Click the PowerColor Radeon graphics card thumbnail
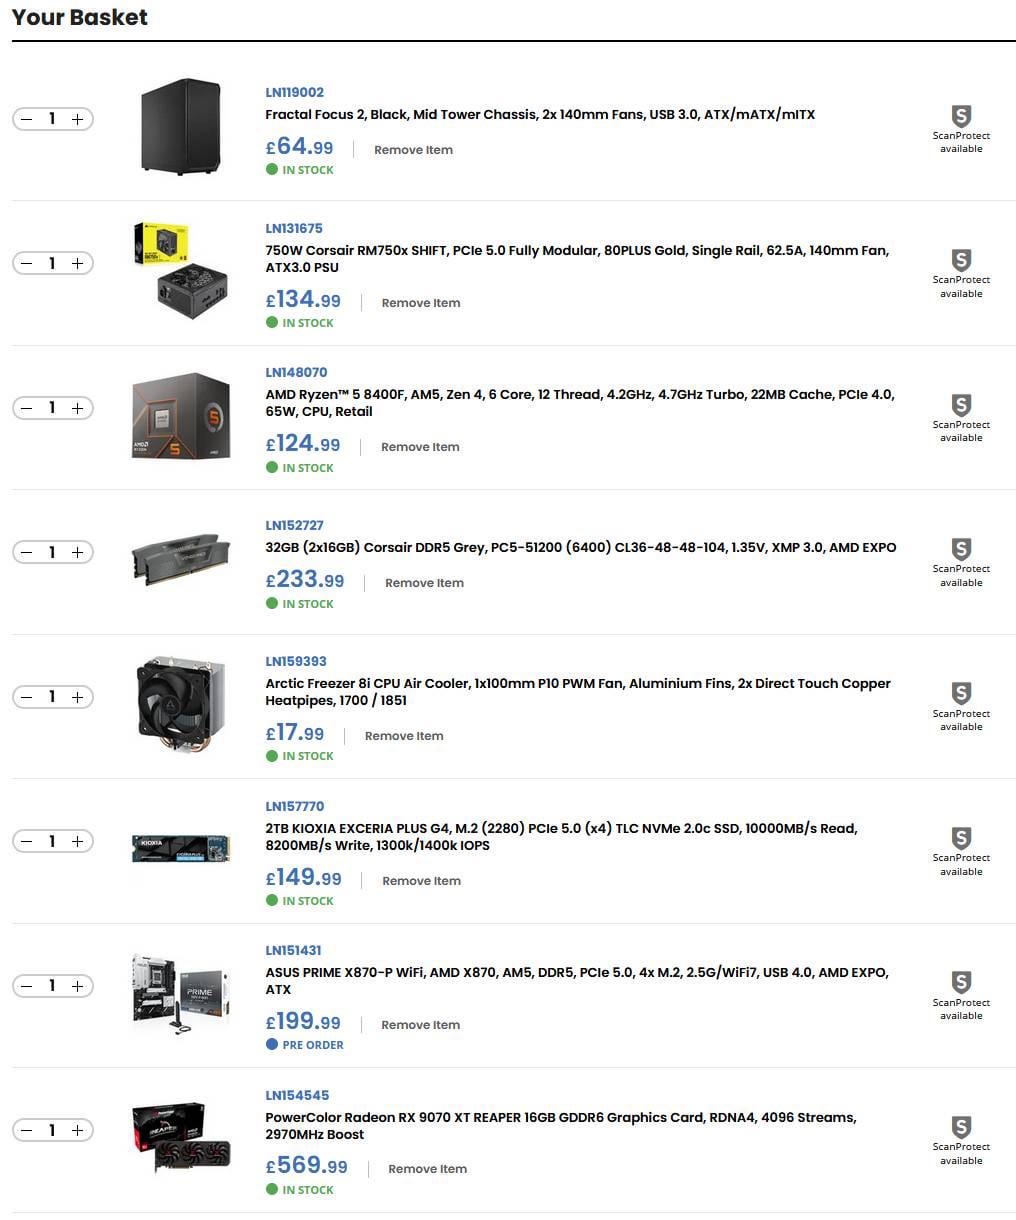The width and height of the screenshot is (1016, 1220). [181, 1138]
